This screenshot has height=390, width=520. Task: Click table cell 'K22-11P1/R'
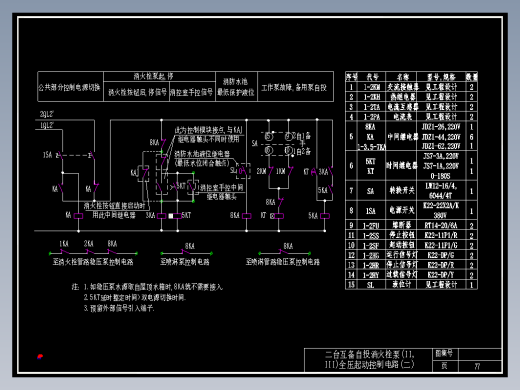pos(441,236)
